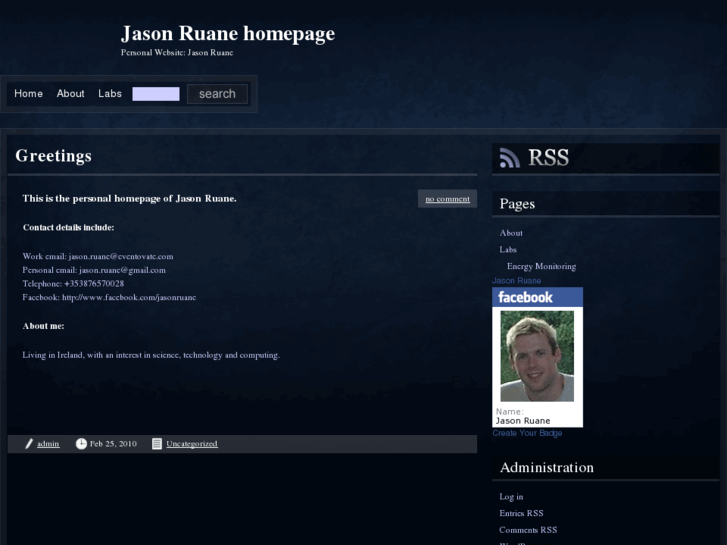The width and height of the screenshot is (727, 545).
Task: Click the Administration sidebar heading
Action: tap(547, 468)
